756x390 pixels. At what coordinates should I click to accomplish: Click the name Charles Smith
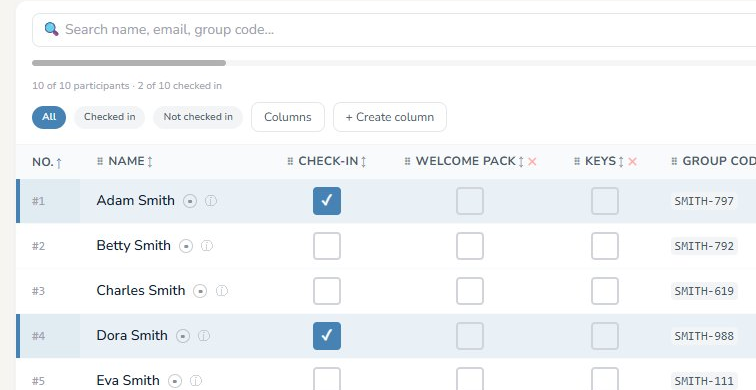(x=141, y=291)
